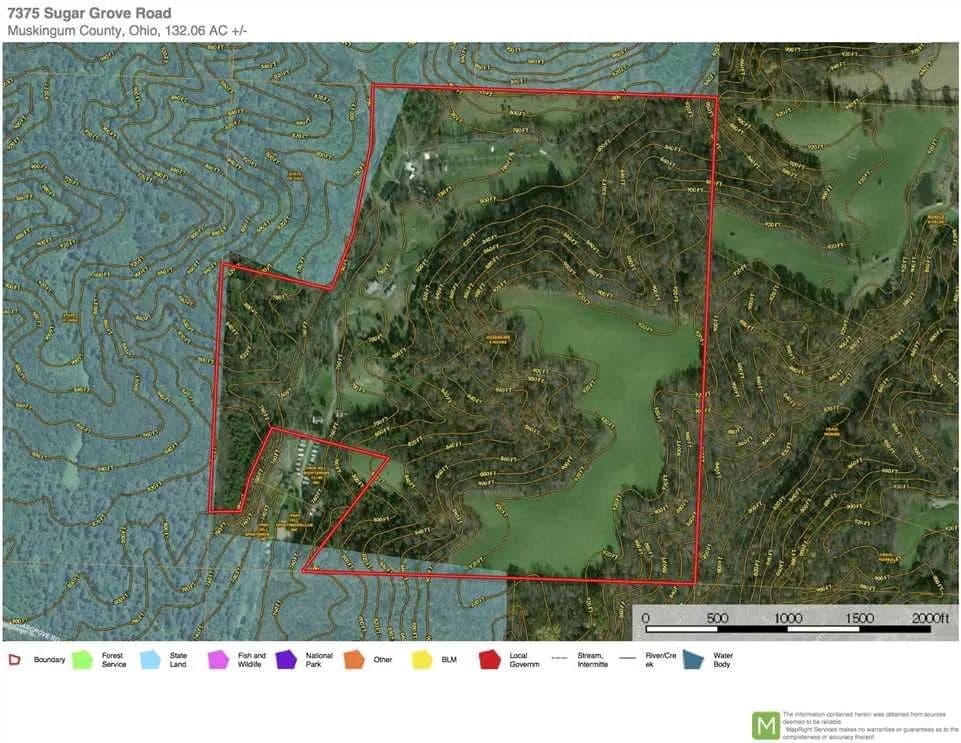
Task: Select the green Forest Service legend icon
Action: click(x=83, y=660)
